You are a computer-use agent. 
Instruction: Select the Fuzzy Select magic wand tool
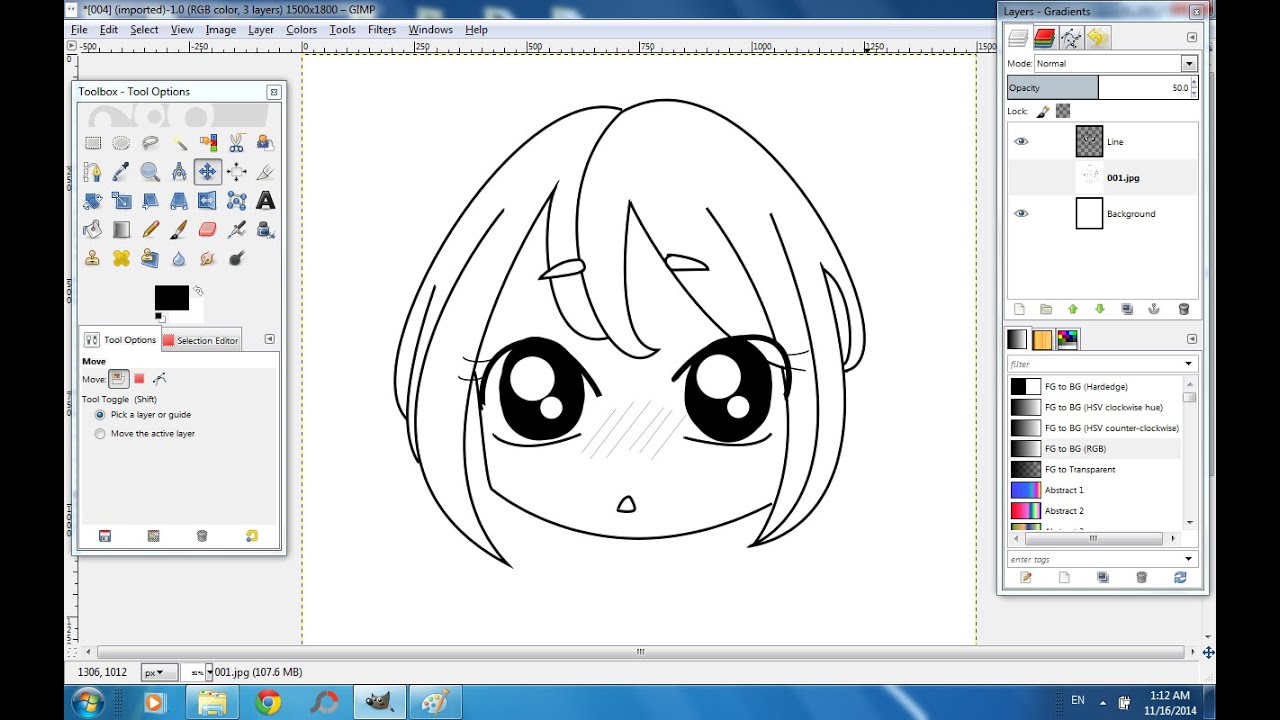tap(179, 143)
